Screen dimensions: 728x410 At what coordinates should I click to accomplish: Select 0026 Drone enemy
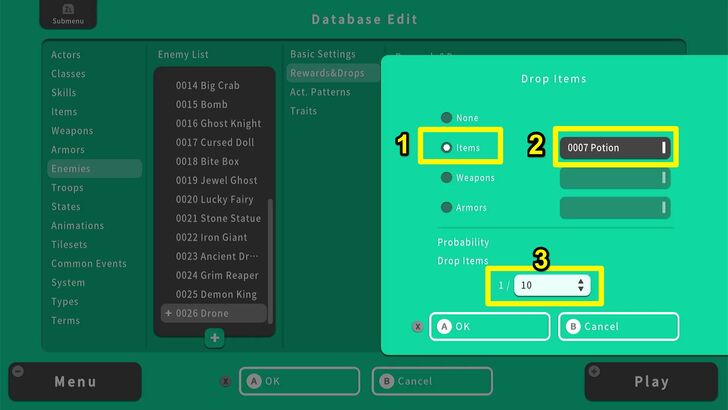point(214,313)
